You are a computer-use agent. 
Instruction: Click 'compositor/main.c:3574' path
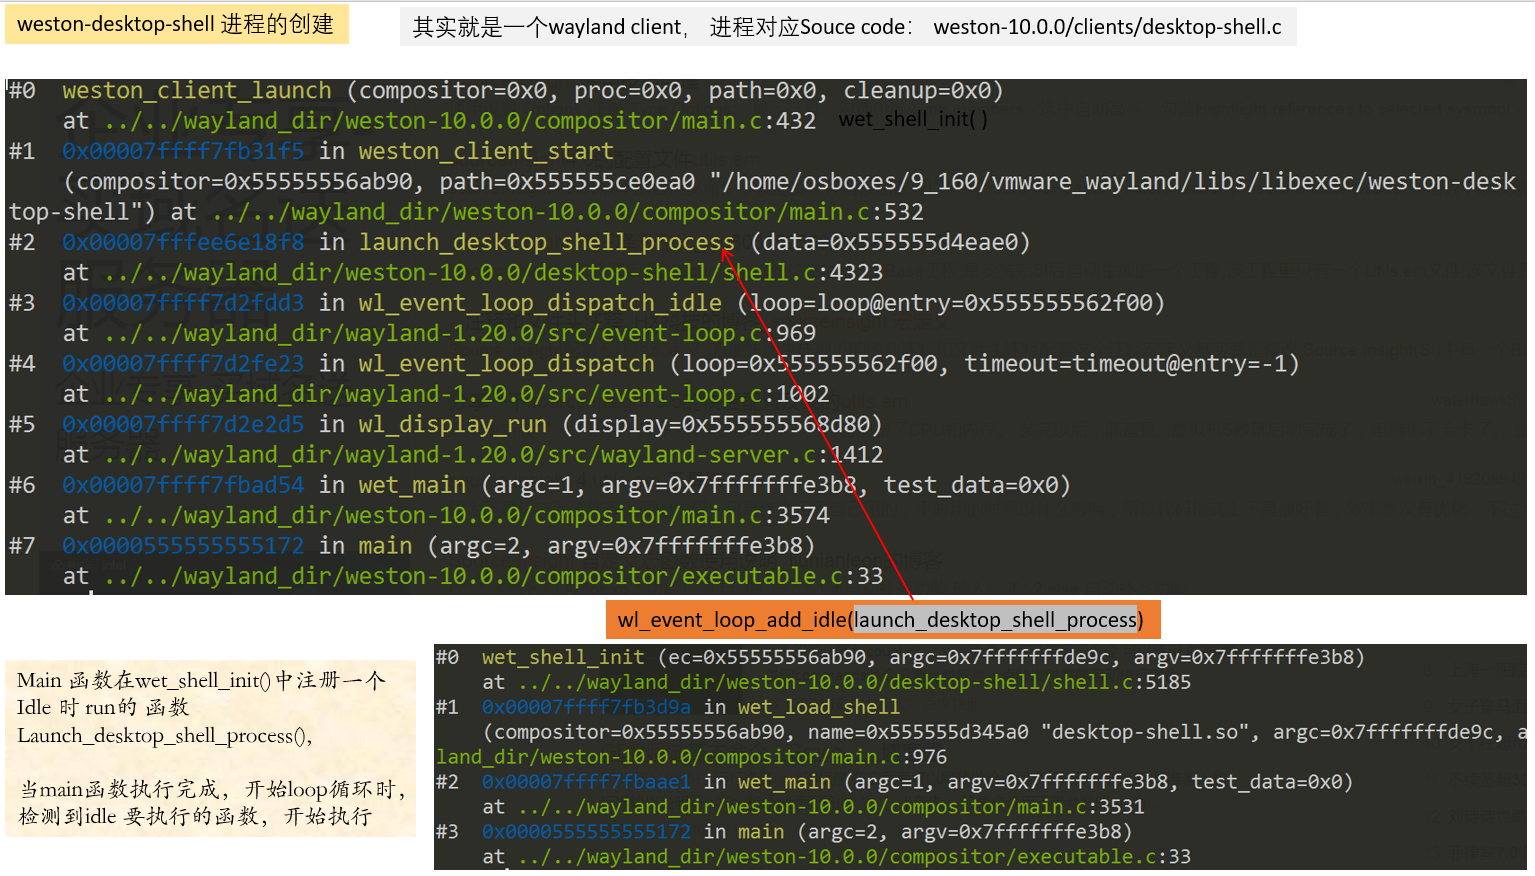click(x=682, y=516)
